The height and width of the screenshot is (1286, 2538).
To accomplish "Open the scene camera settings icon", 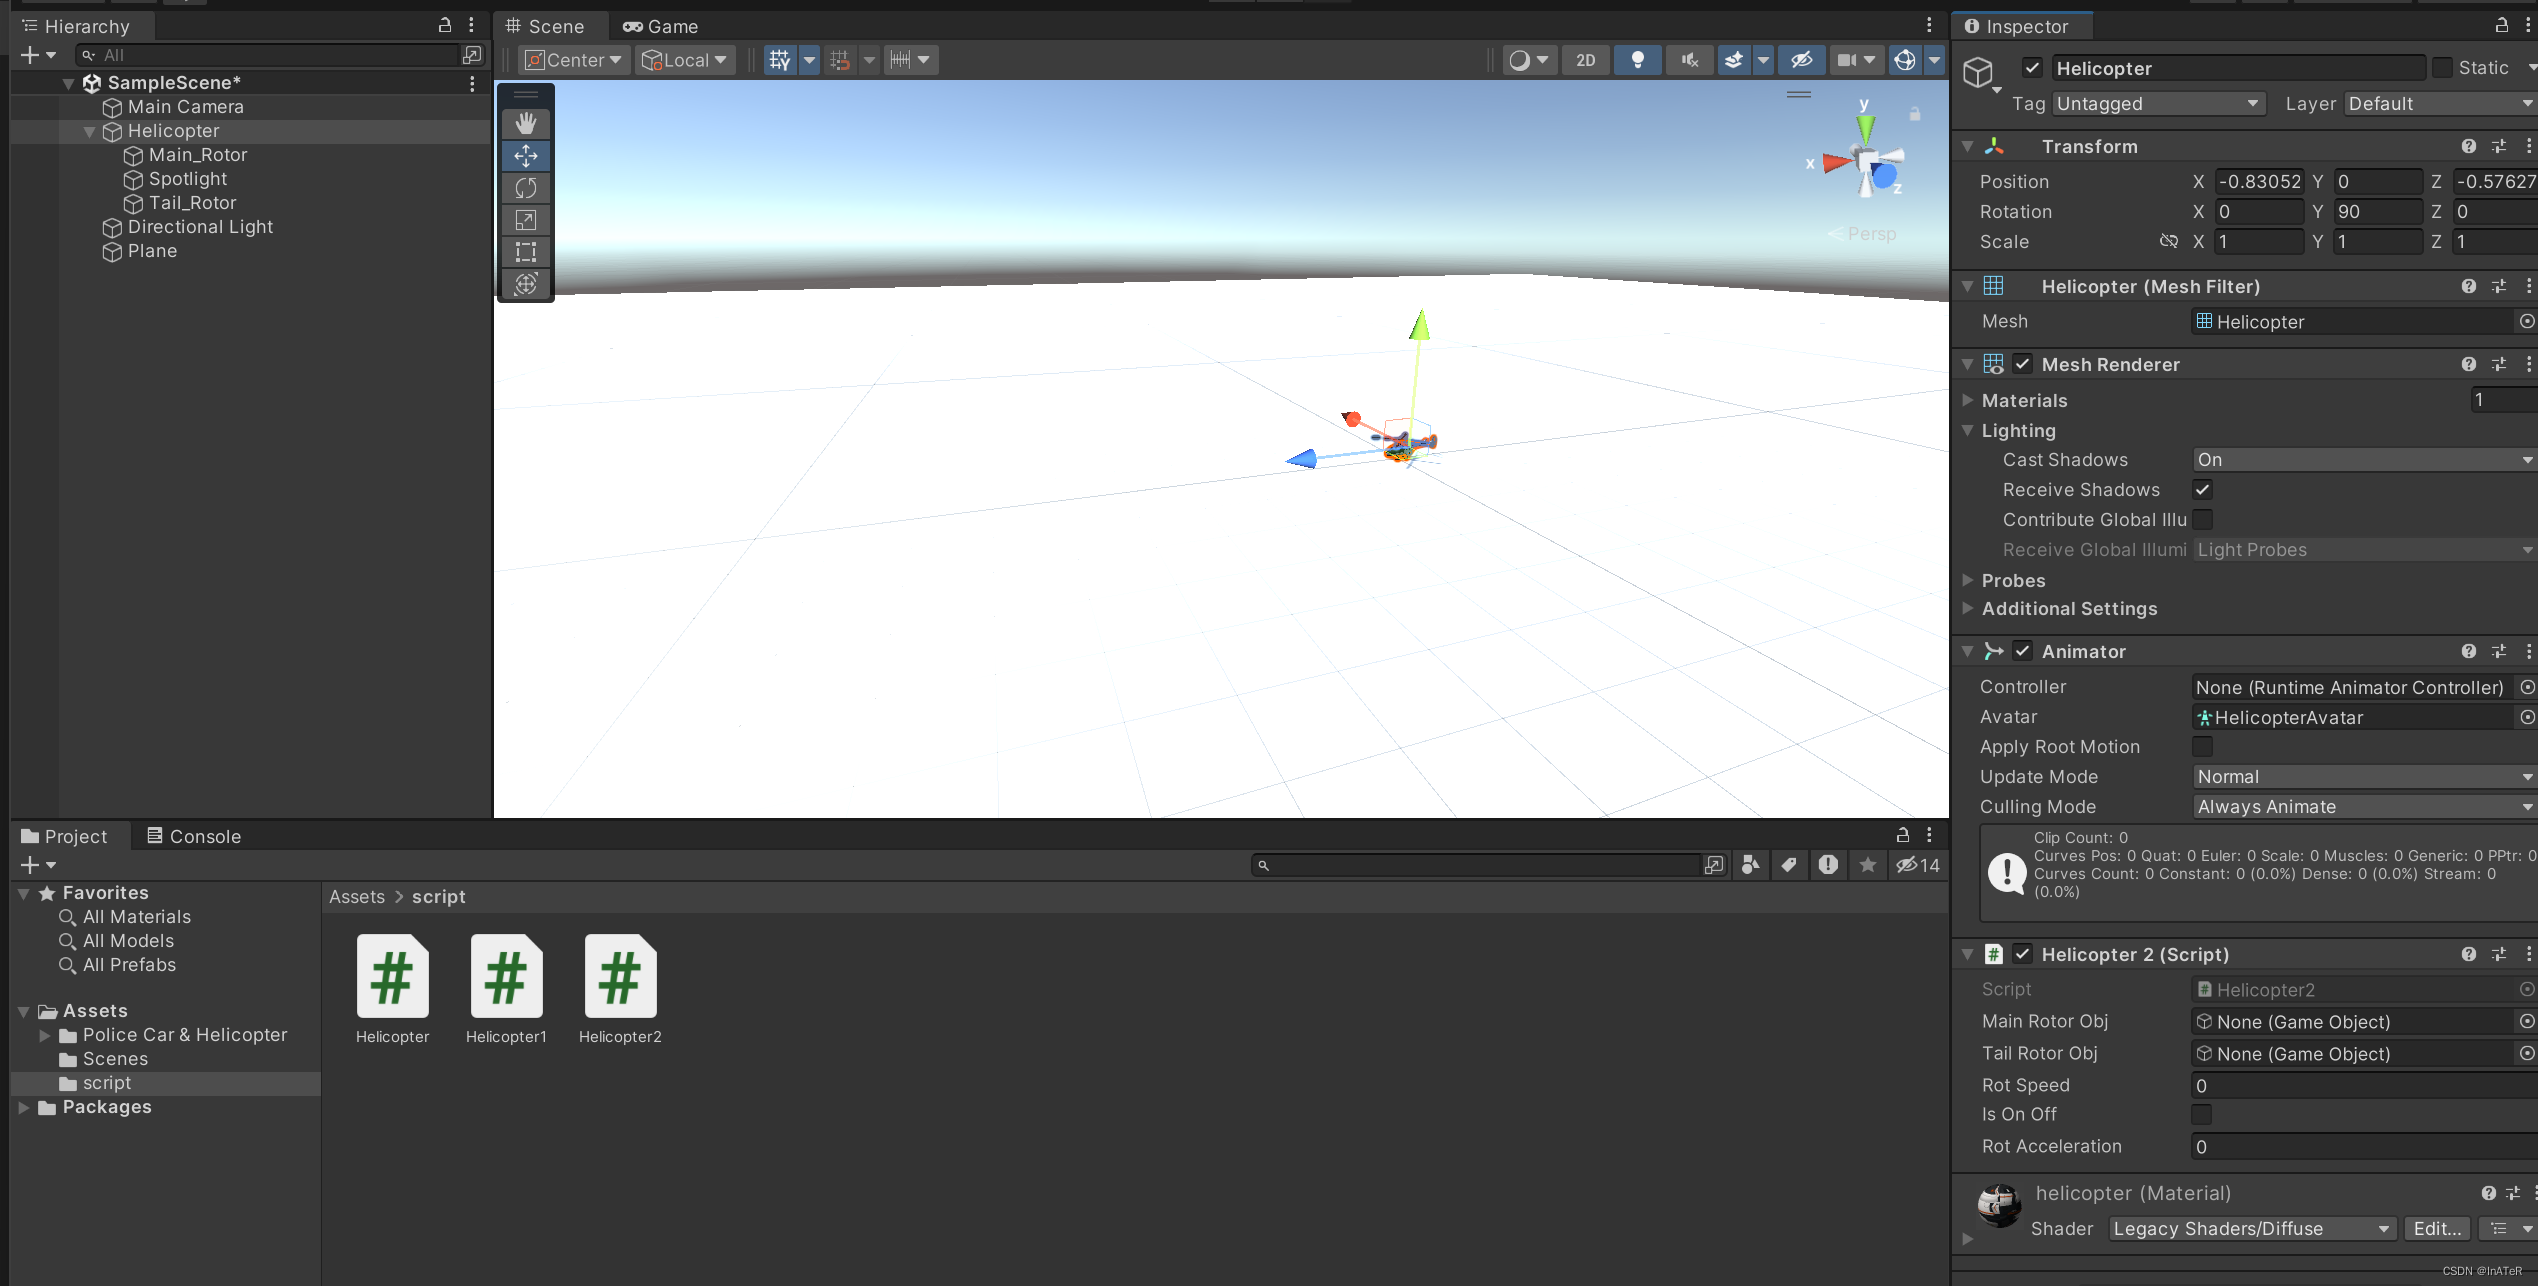I will (x=1847, y=59).
